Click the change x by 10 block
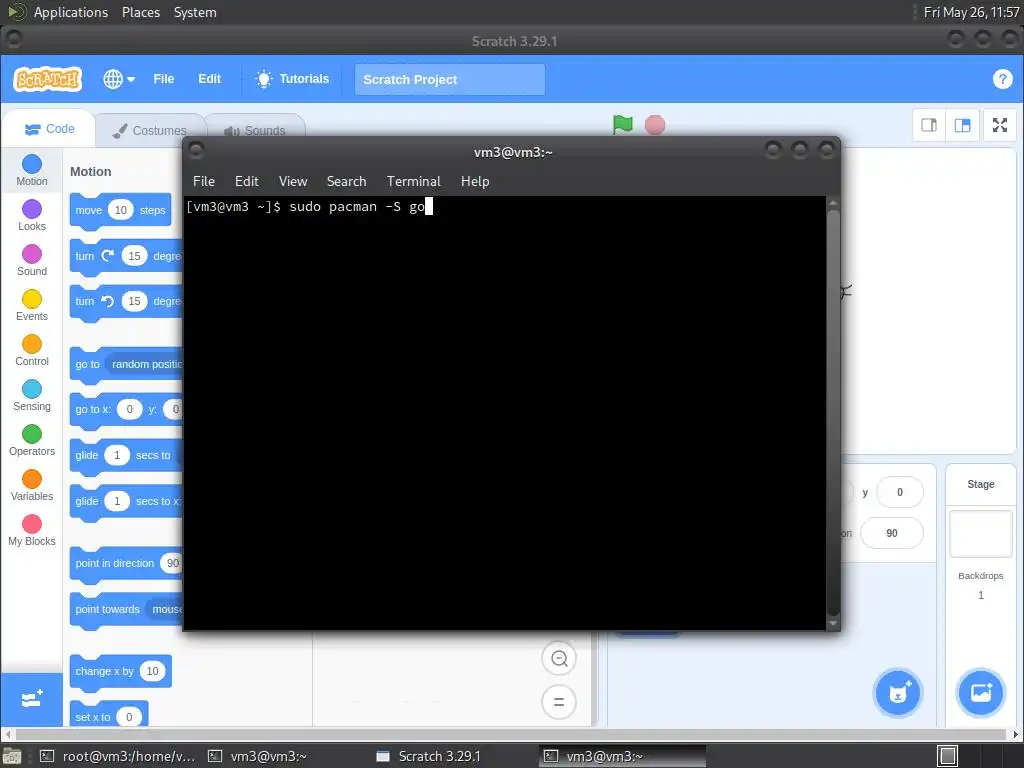This screenshot has width=1024, height=768. [x=120, y=671]
